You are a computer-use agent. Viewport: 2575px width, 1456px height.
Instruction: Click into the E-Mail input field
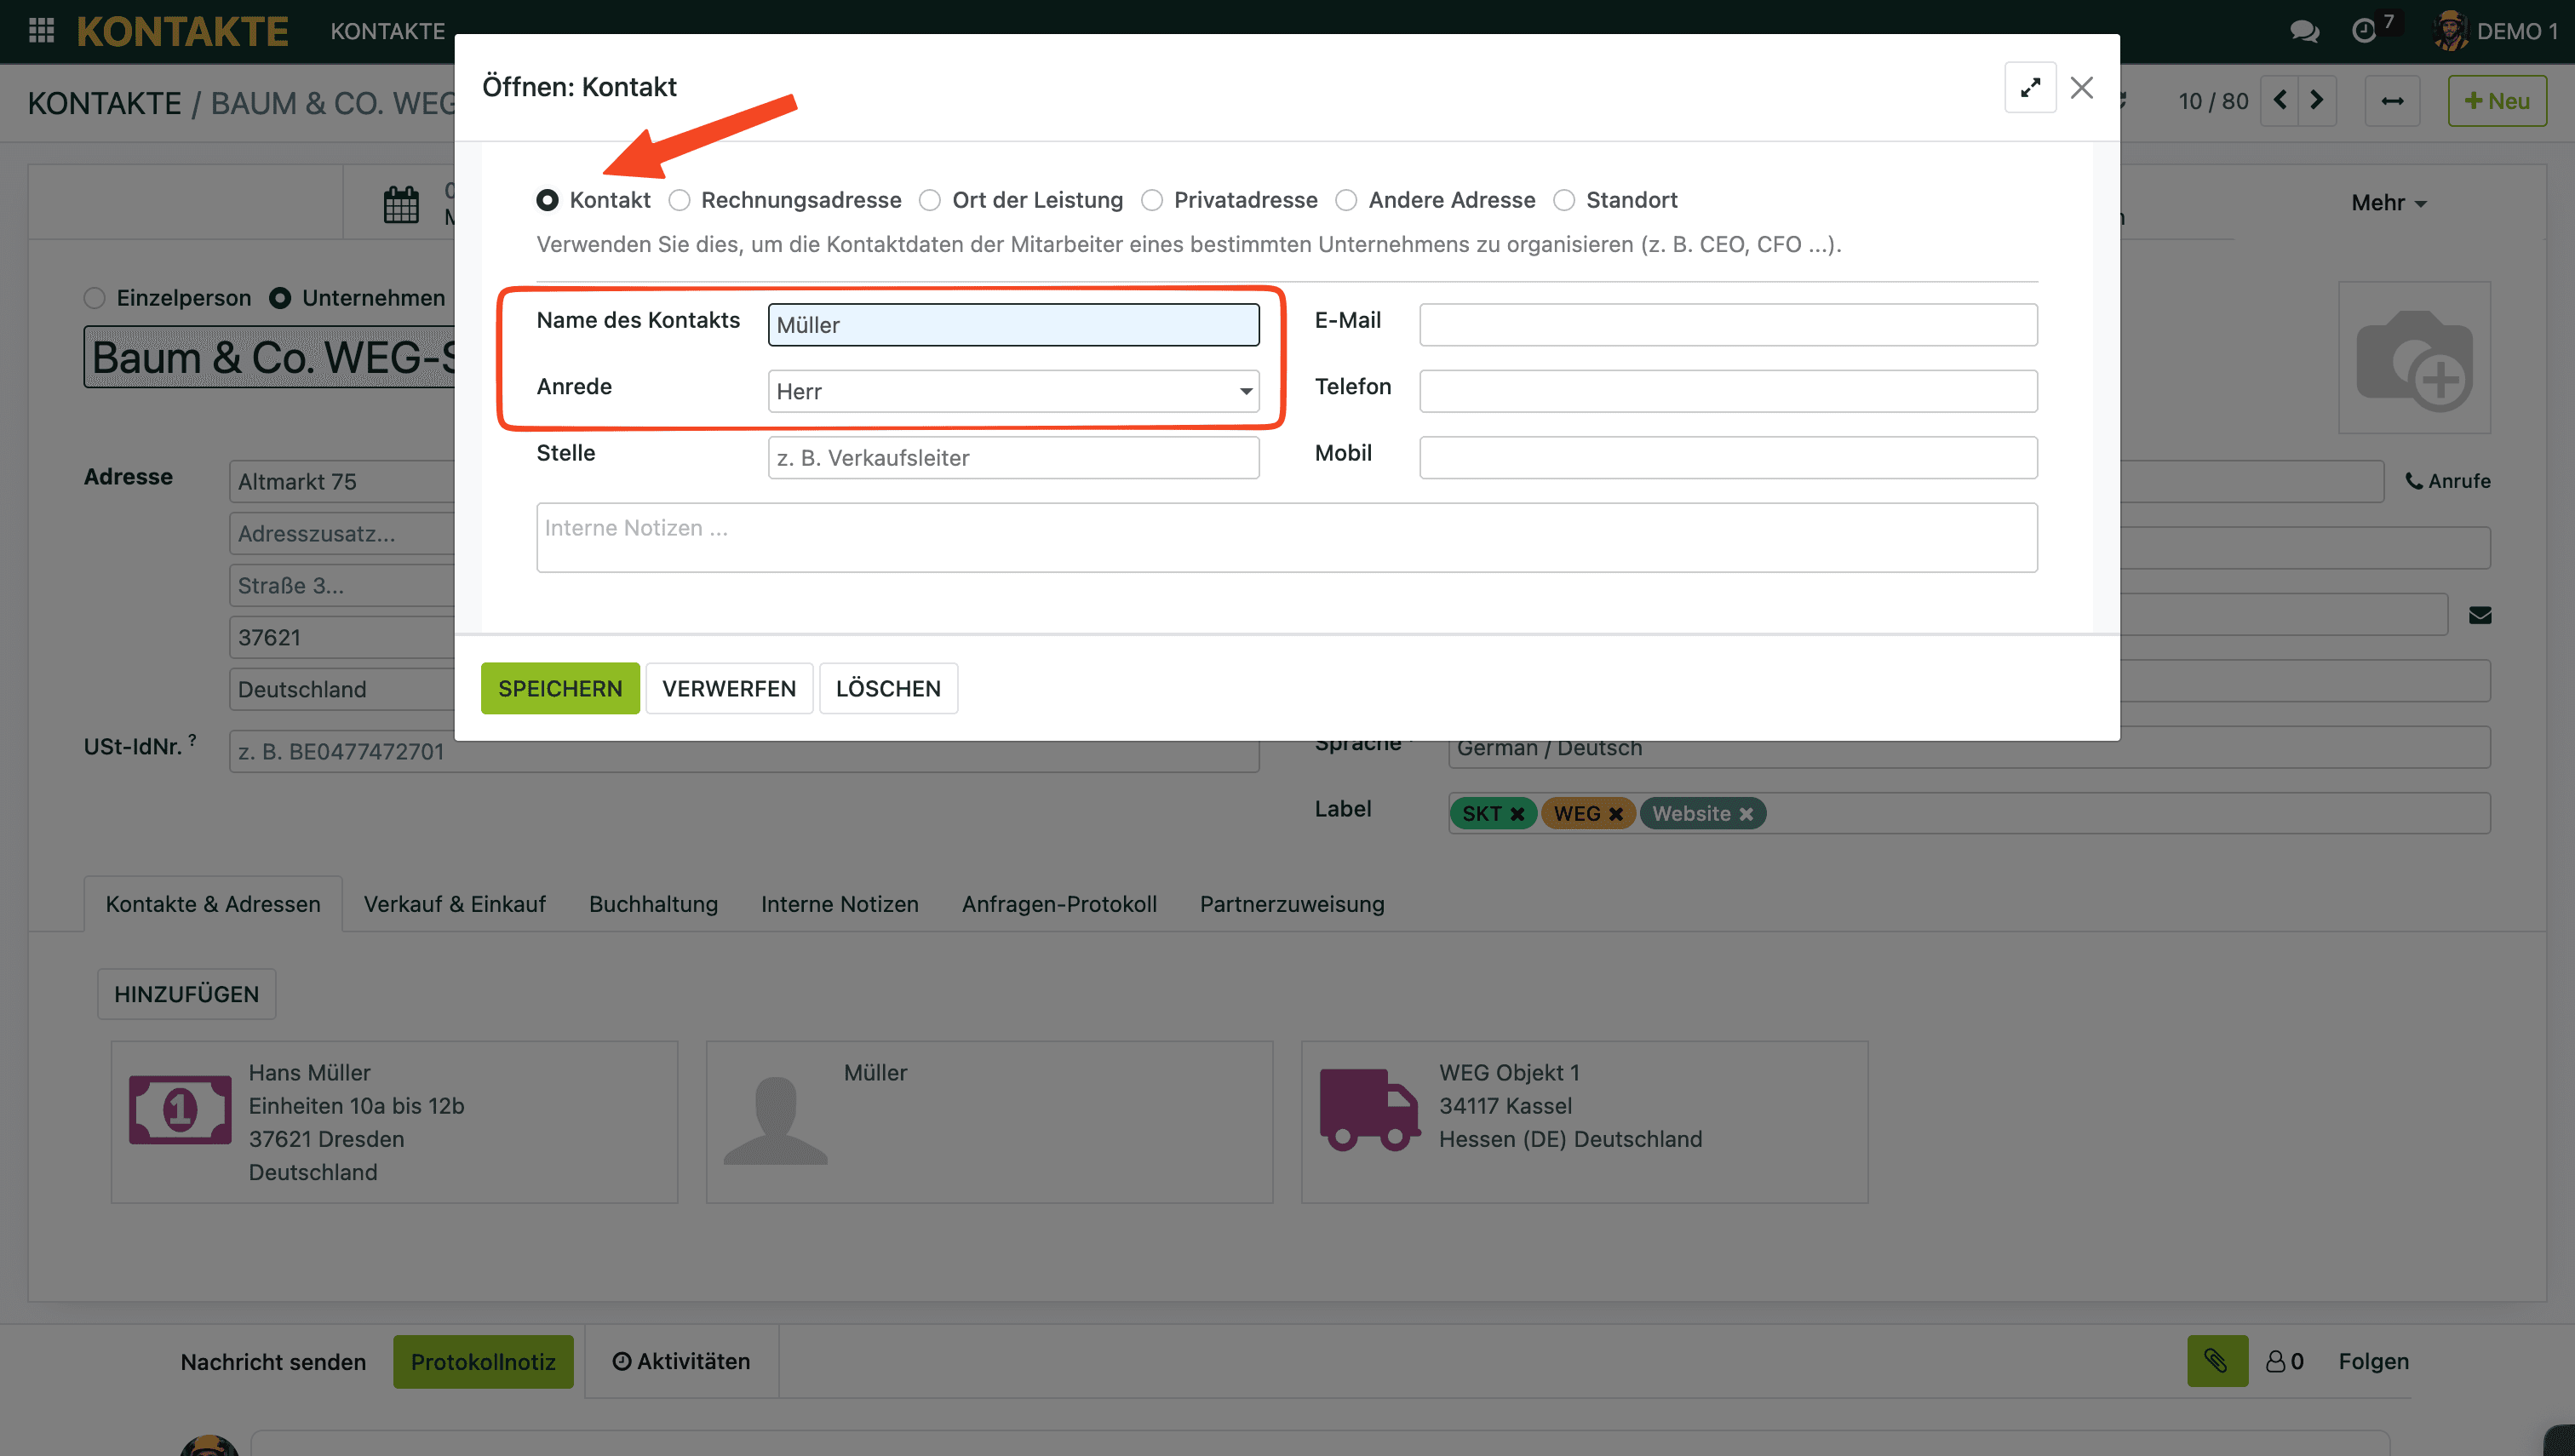coord(1727,325)
